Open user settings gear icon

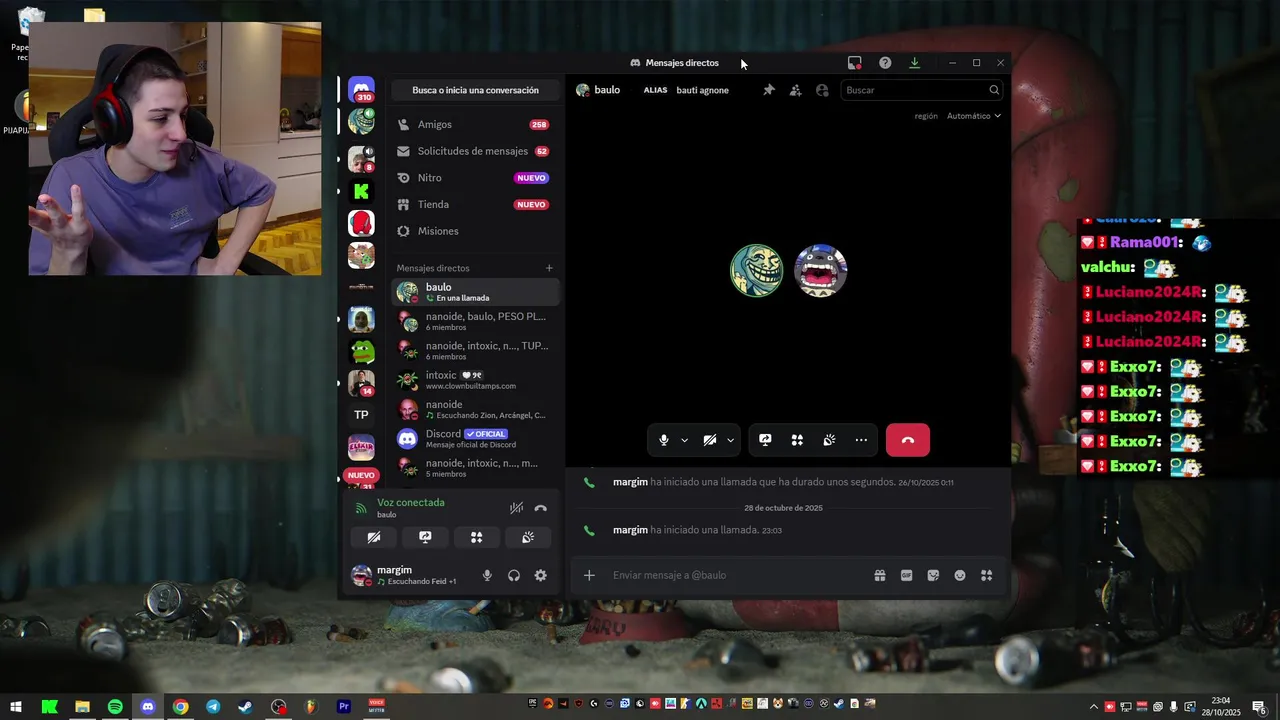coord(541,575)
